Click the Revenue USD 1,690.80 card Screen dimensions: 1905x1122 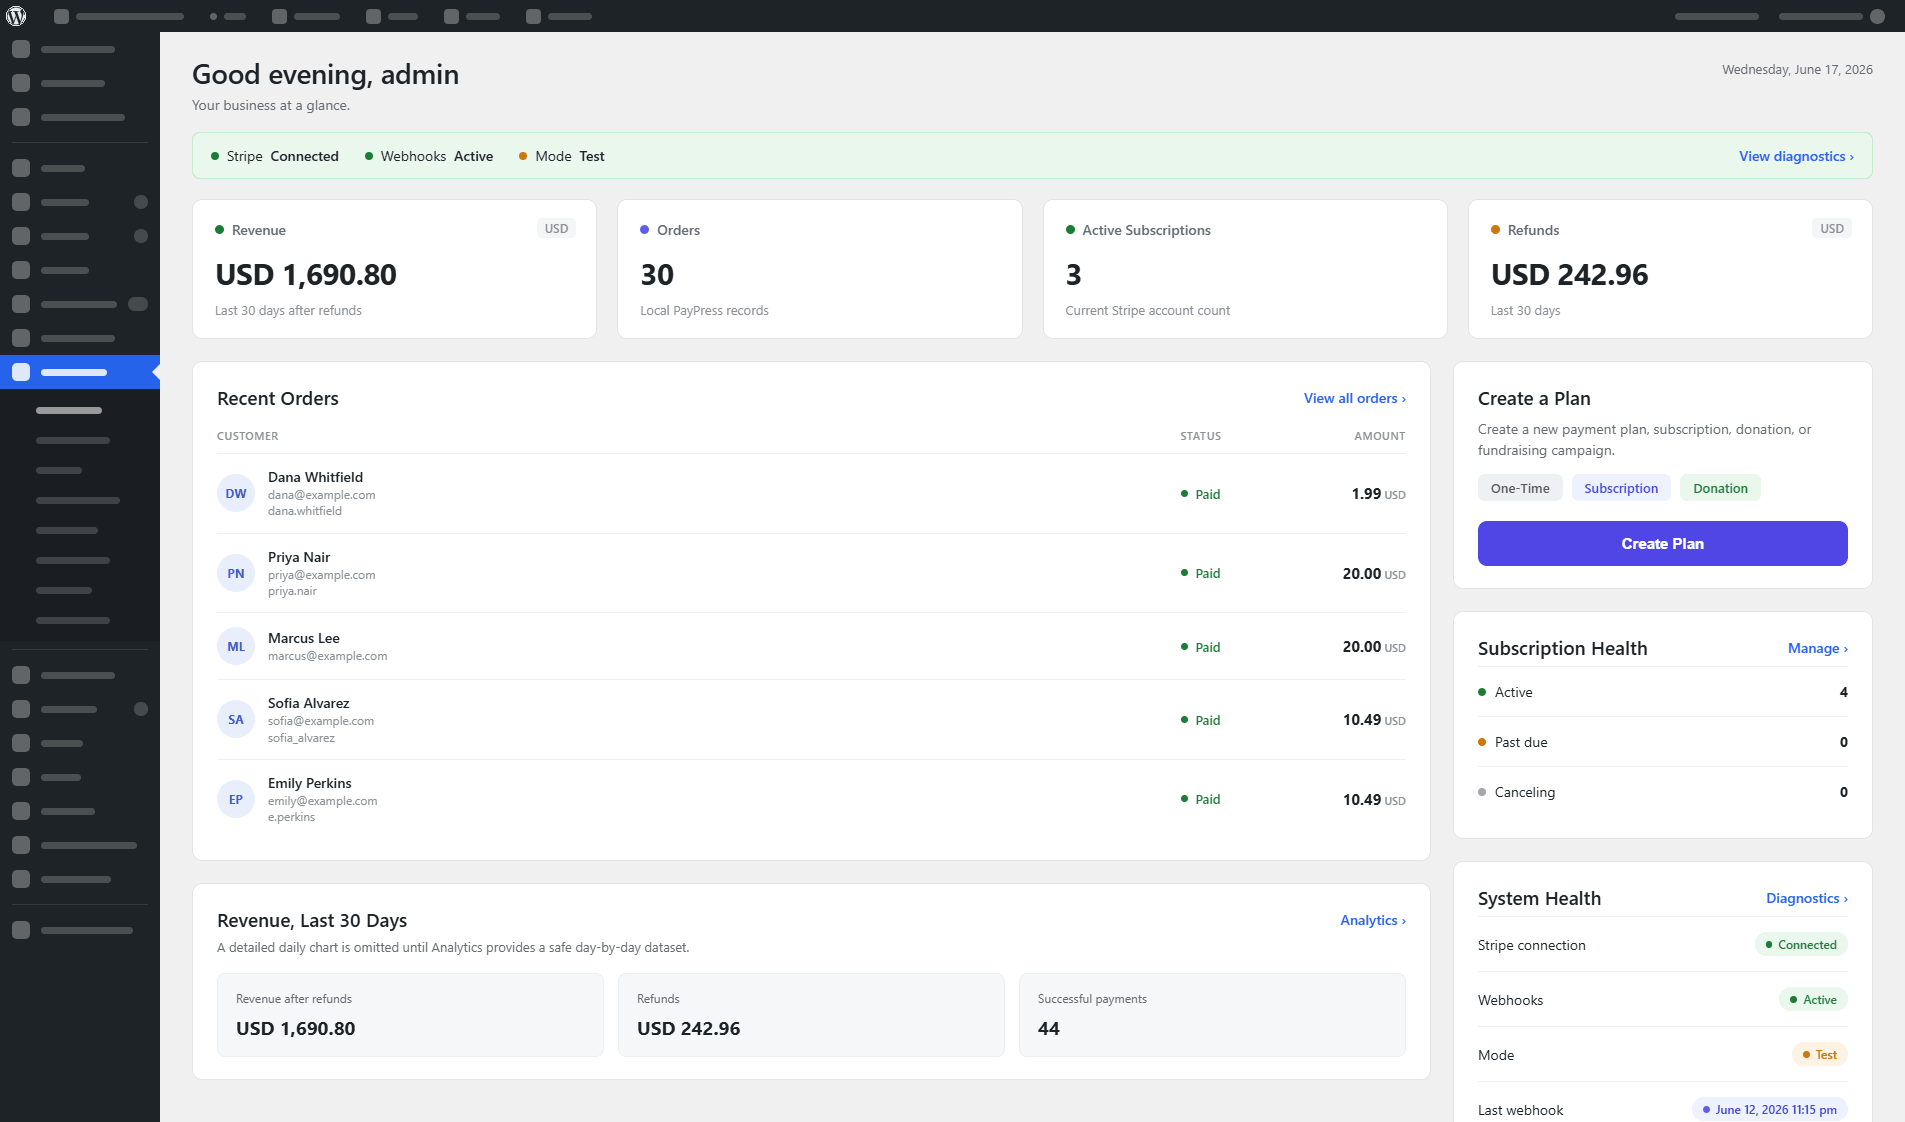coord(394,269)
